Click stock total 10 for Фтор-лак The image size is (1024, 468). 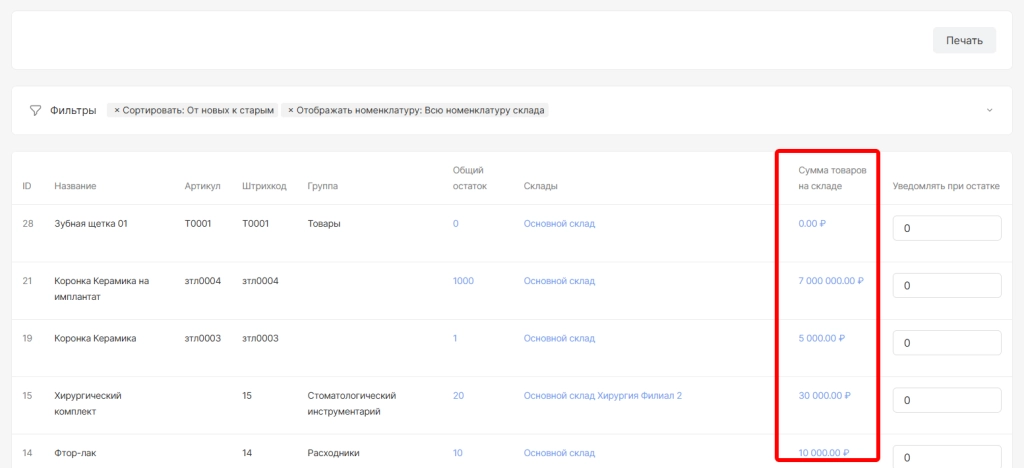[x=458, y=453]
